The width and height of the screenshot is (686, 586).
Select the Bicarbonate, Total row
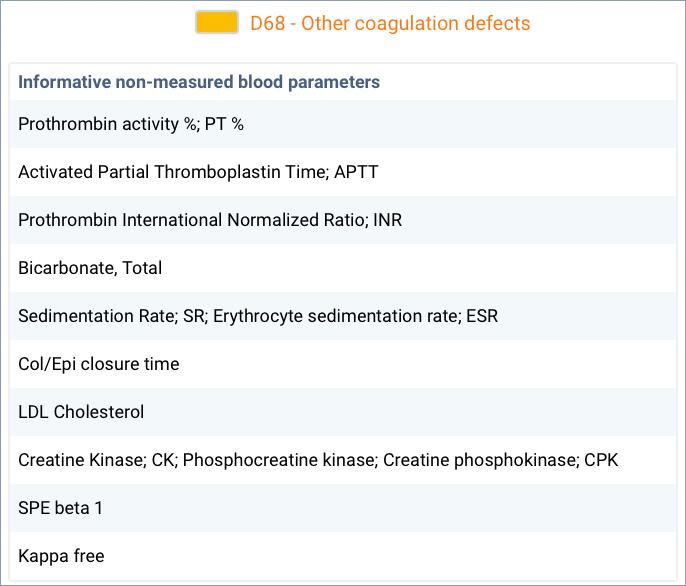[x=90, y=268]
